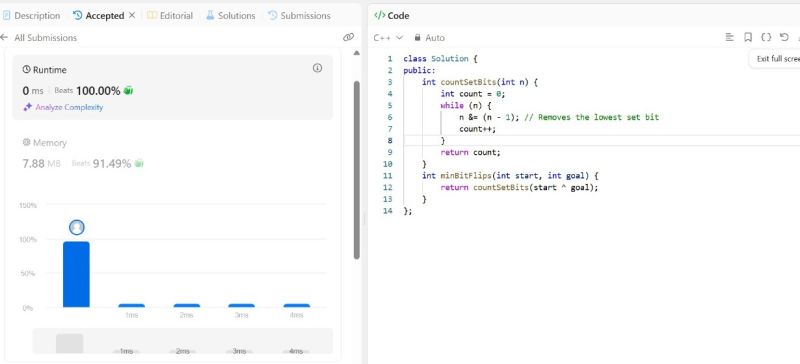
Task: Click the 'count++;' line
Action: (478, 129)
